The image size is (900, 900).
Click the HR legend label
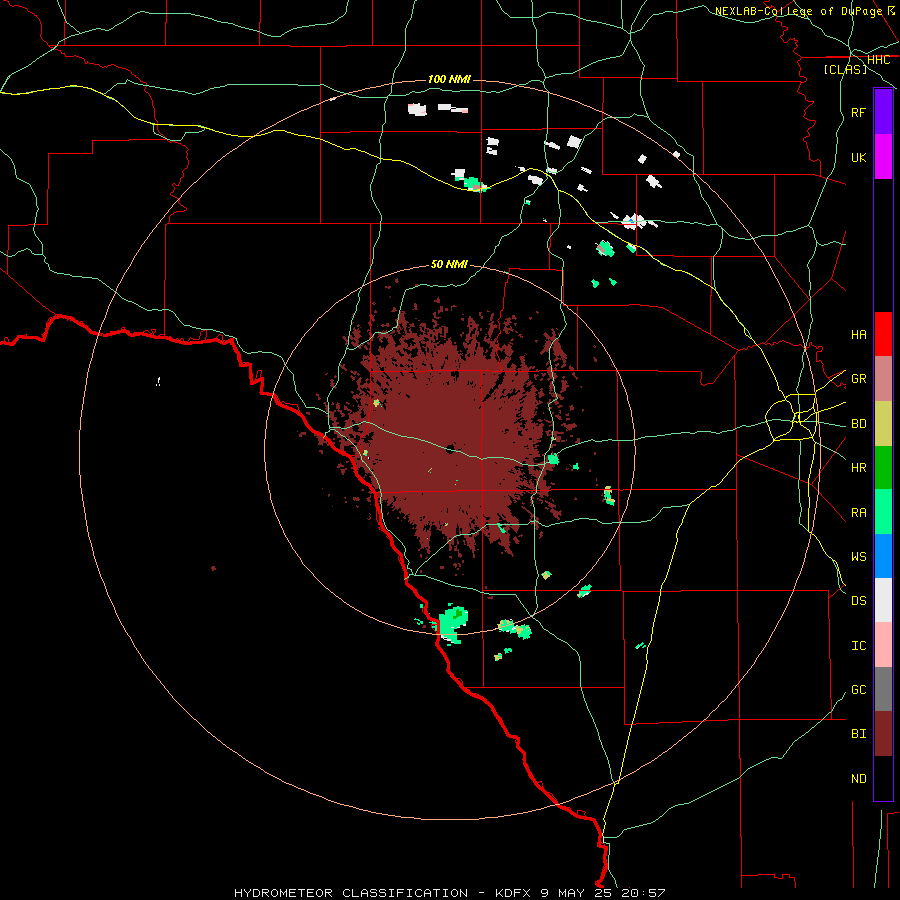pos(858,468)
